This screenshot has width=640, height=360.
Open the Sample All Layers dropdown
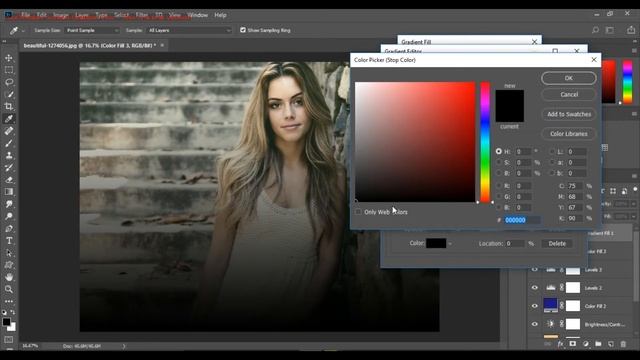click(189, 30)
